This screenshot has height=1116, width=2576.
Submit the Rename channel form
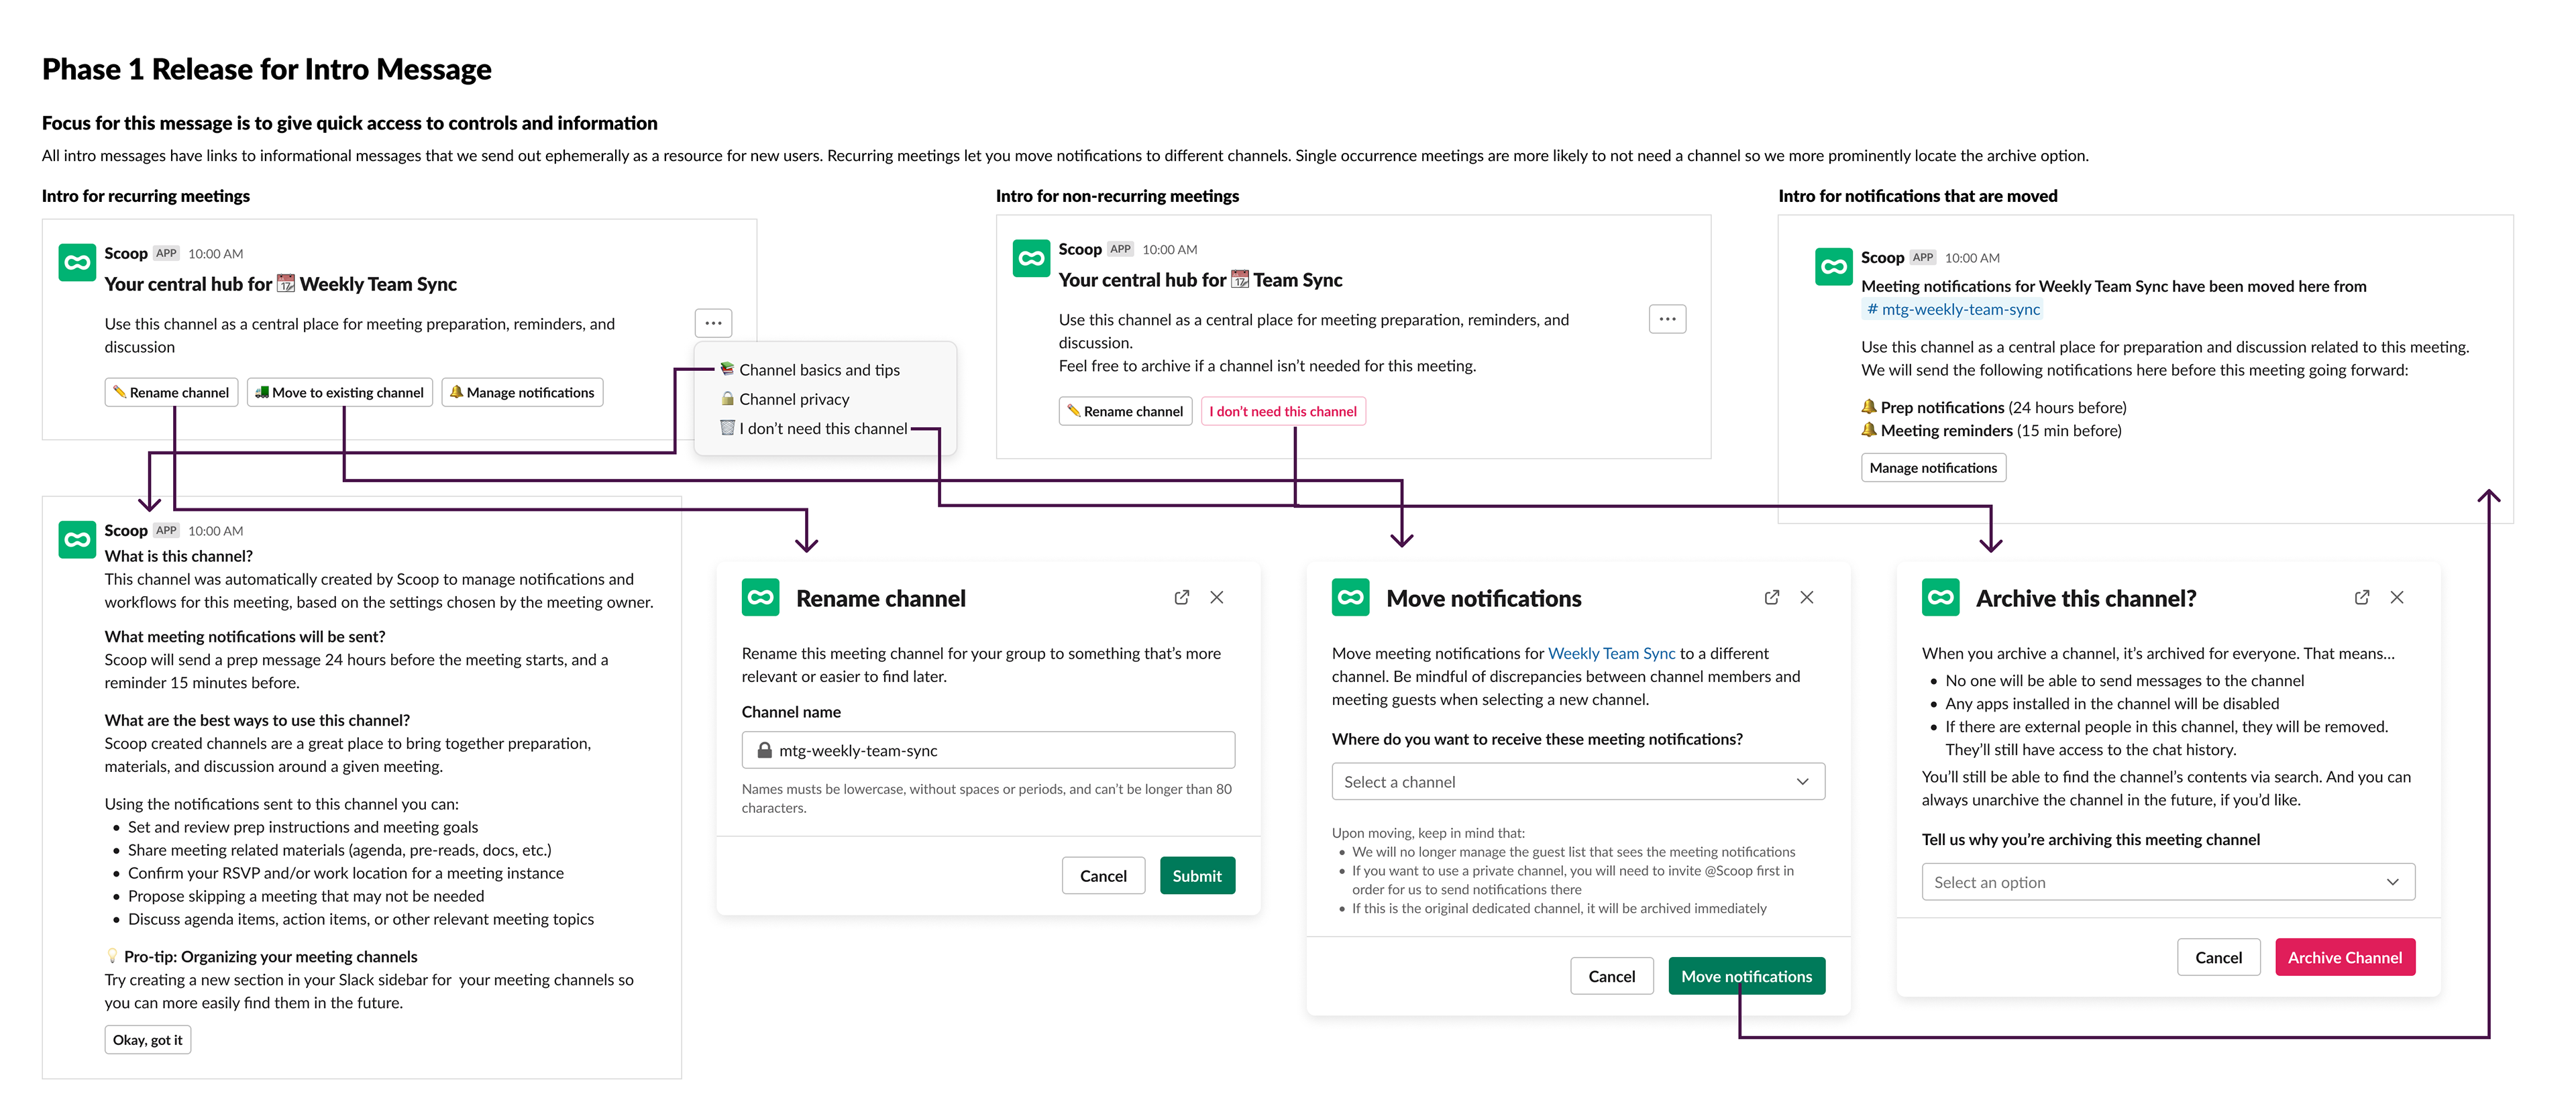pyautogui.click(x=1196, y=876)
